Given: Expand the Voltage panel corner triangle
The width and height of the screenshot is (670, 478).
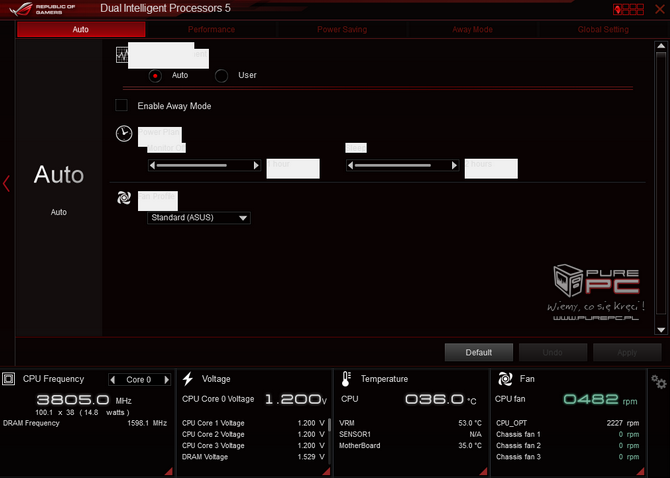Looking at the screenshot, I should (326, 471).
